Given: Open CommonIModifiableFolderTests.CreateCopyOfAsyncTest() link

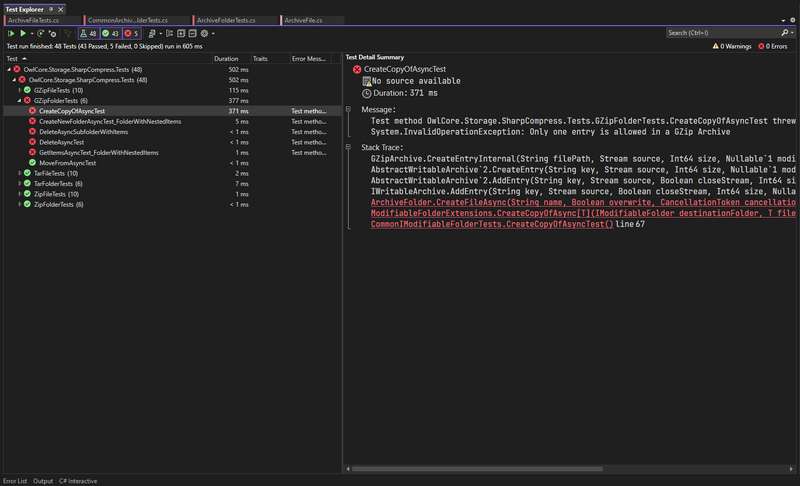Looking at the screenshot, I should click(x=492, y=224).
